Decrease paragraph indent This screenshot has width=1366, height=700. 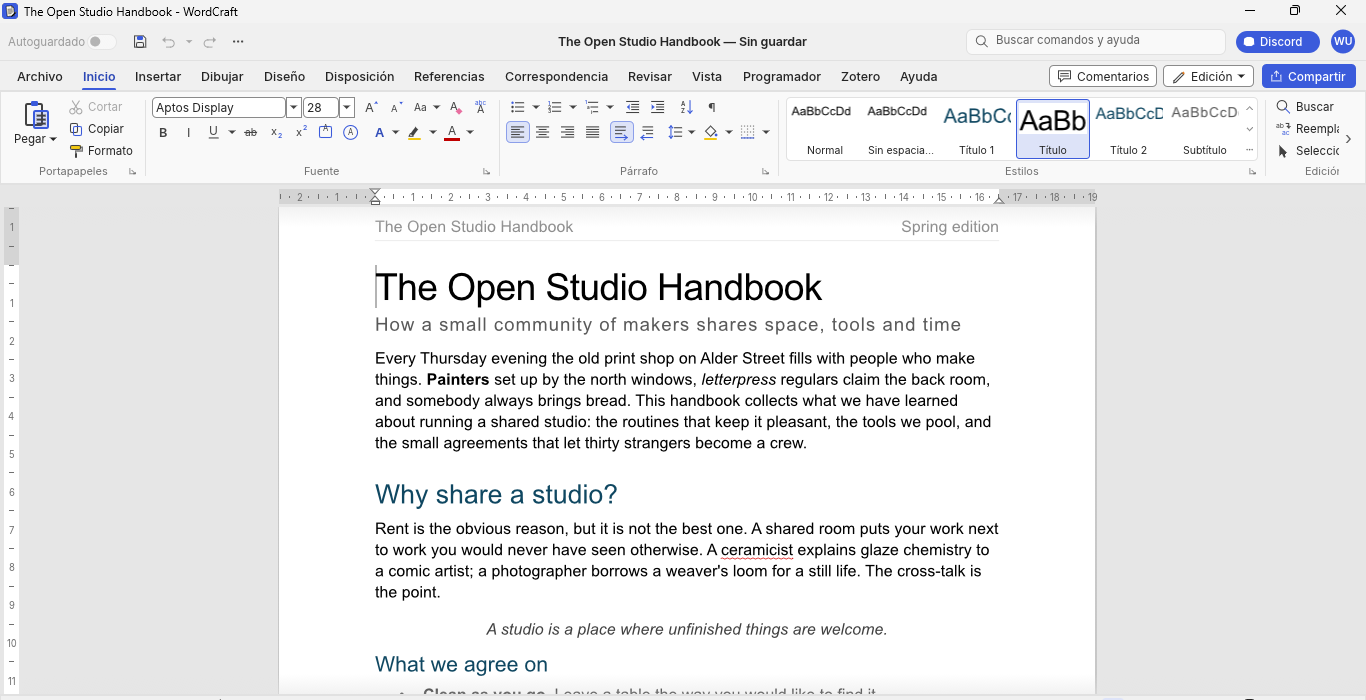633,107
